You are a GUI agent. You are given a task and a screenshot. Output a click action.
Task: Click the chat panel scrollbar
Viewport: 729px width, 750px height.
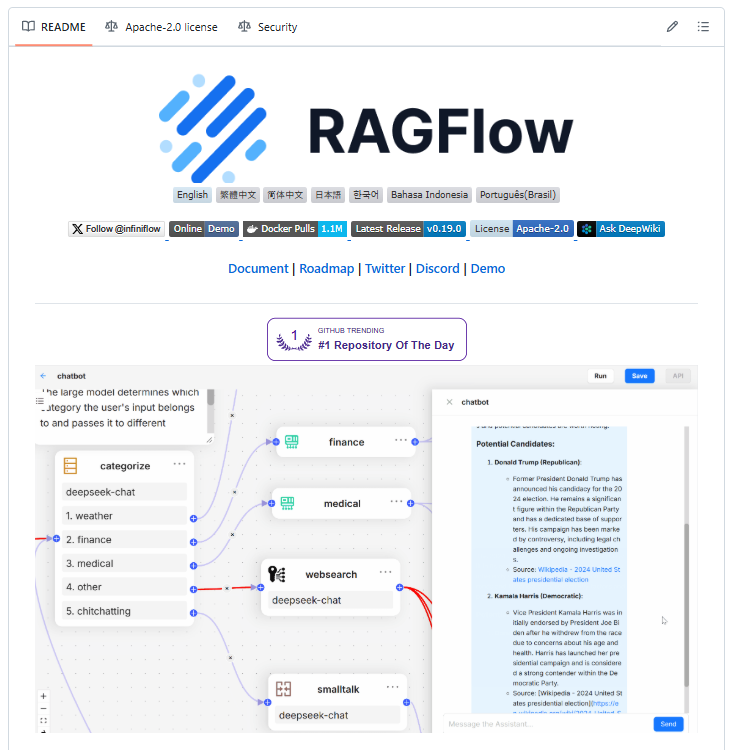pyautogui.click(x=686, y=605)
